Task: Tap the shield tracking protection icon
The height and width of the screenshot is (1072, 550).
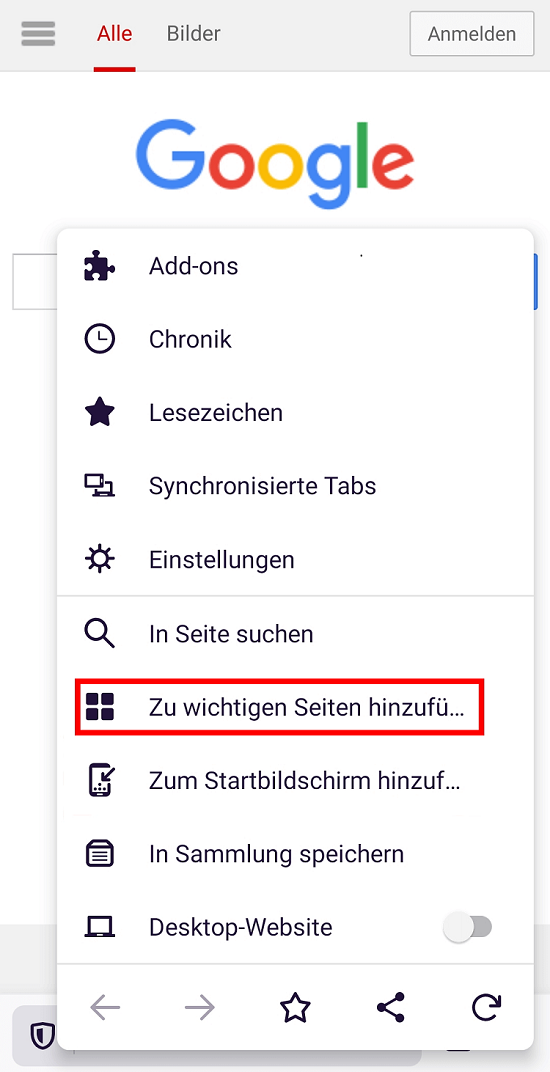Action: (x=42, y=1036)
